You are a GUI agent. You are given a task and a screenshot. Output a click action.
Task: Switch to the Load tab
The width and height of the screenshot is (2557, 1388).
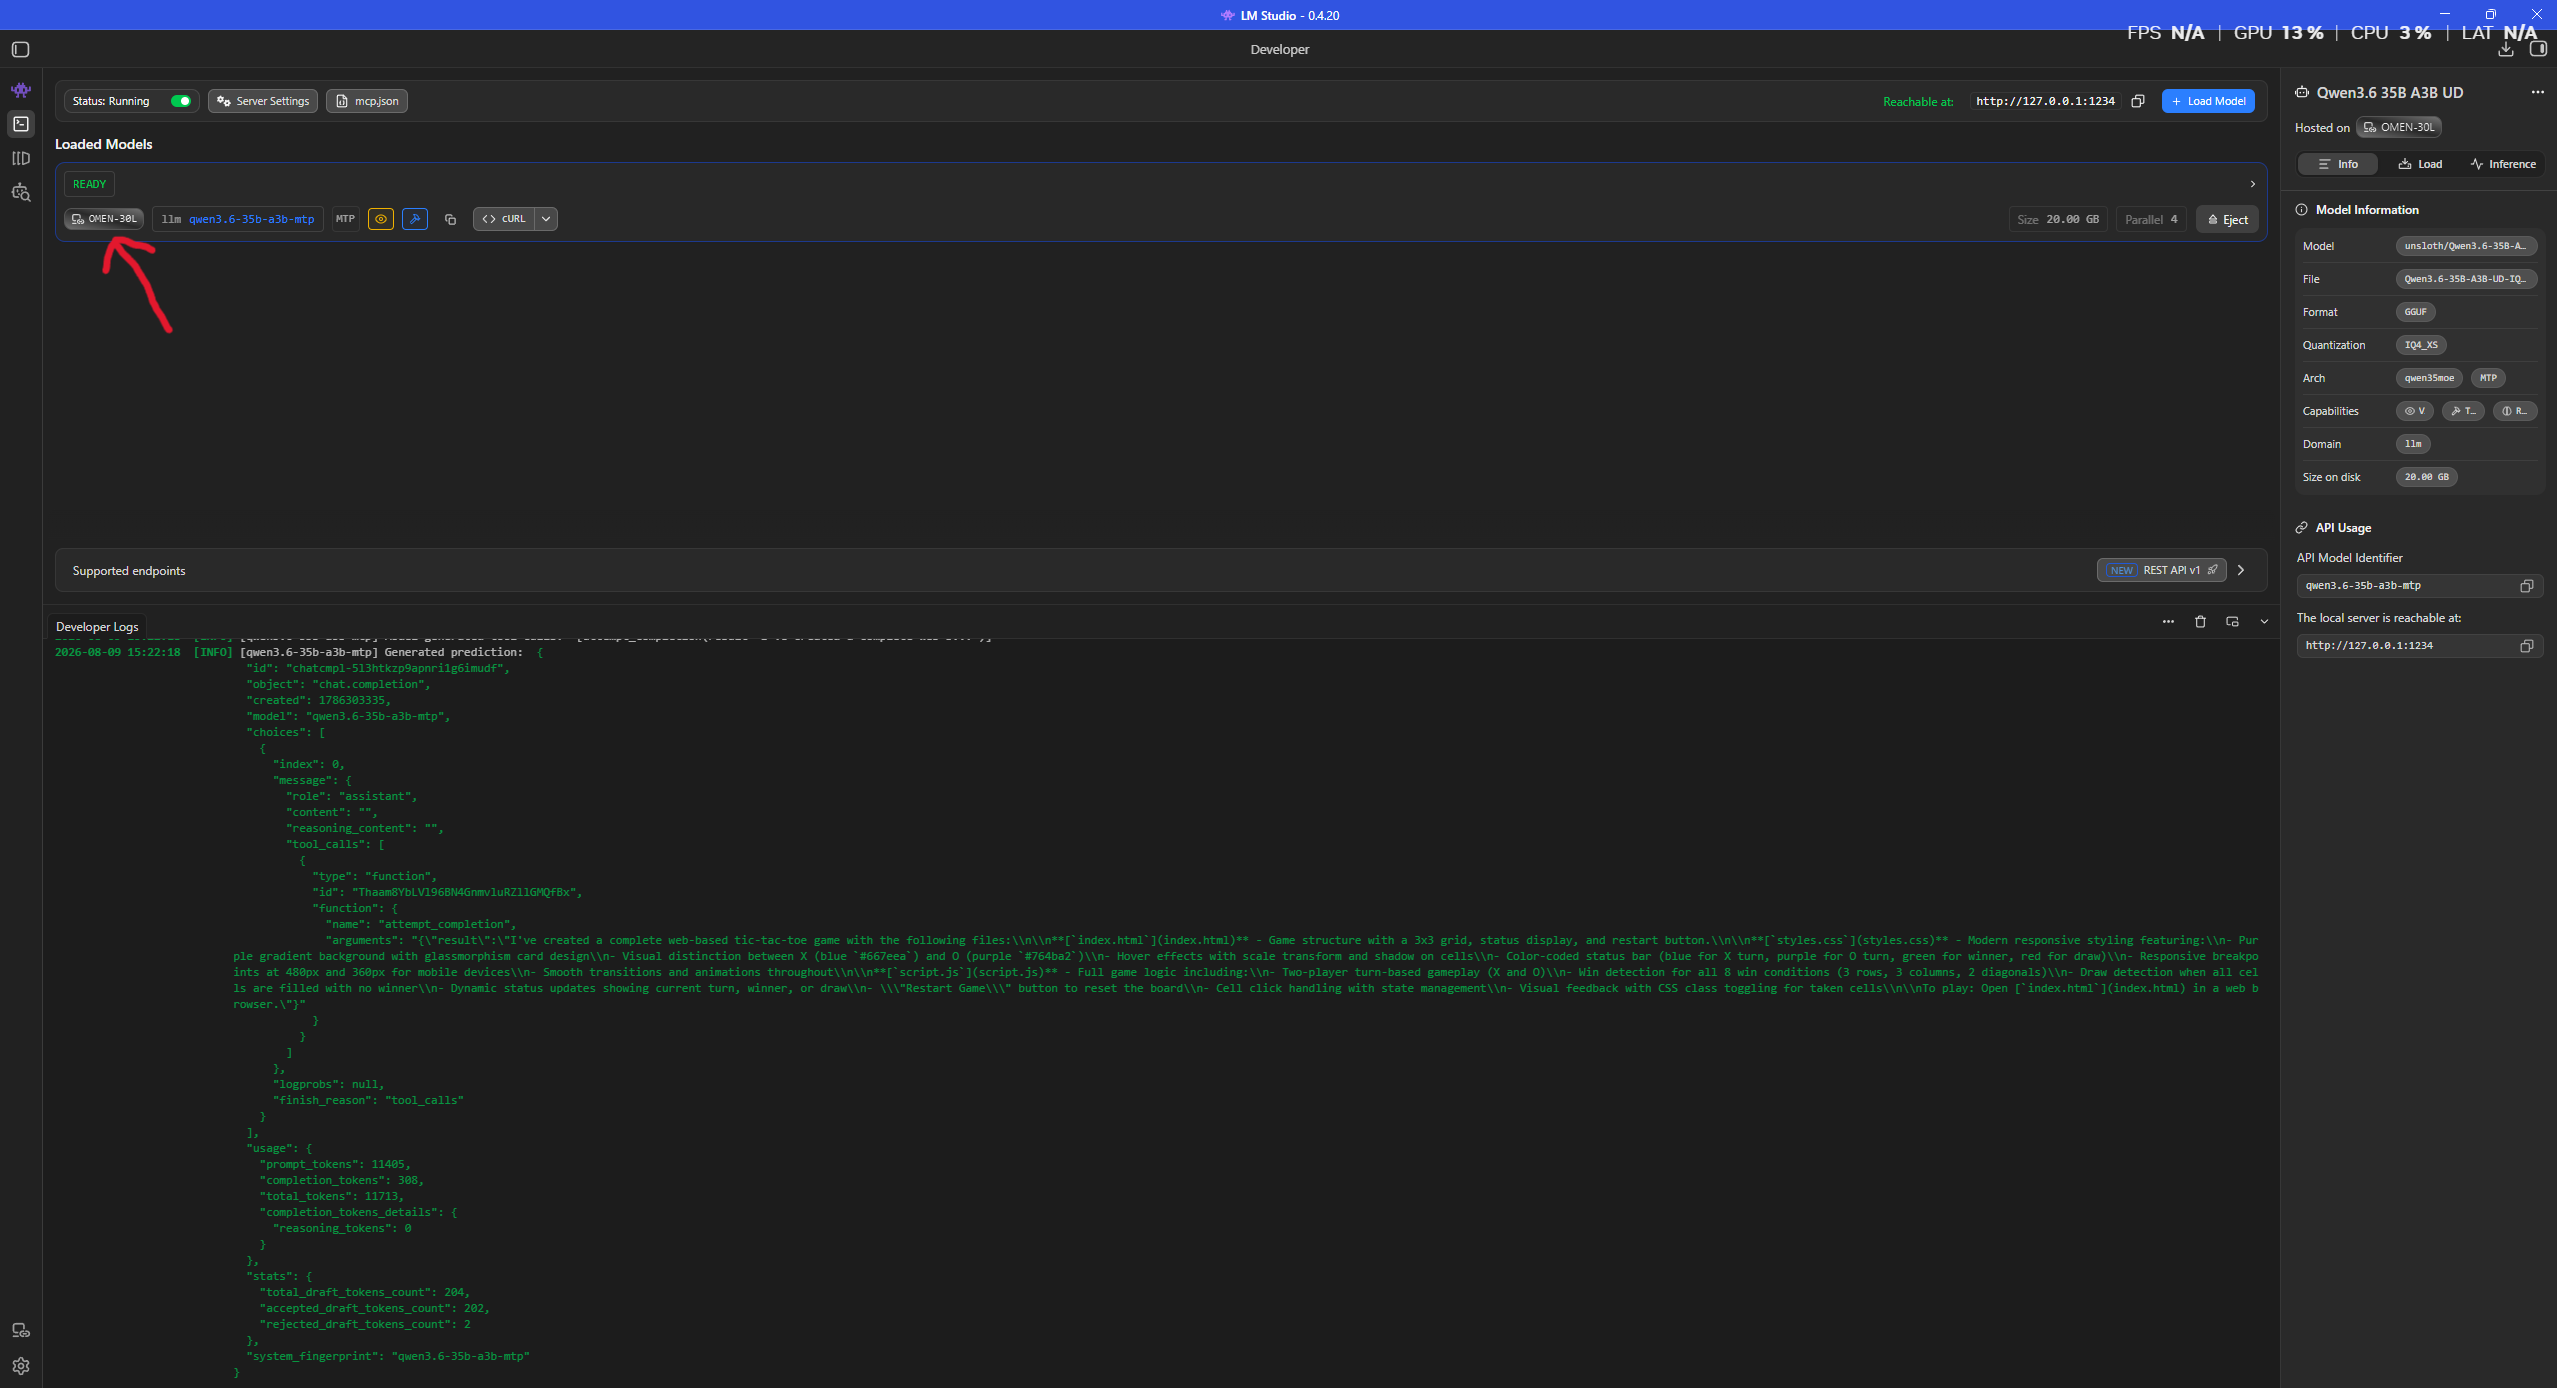click(x=2420, y=164)
